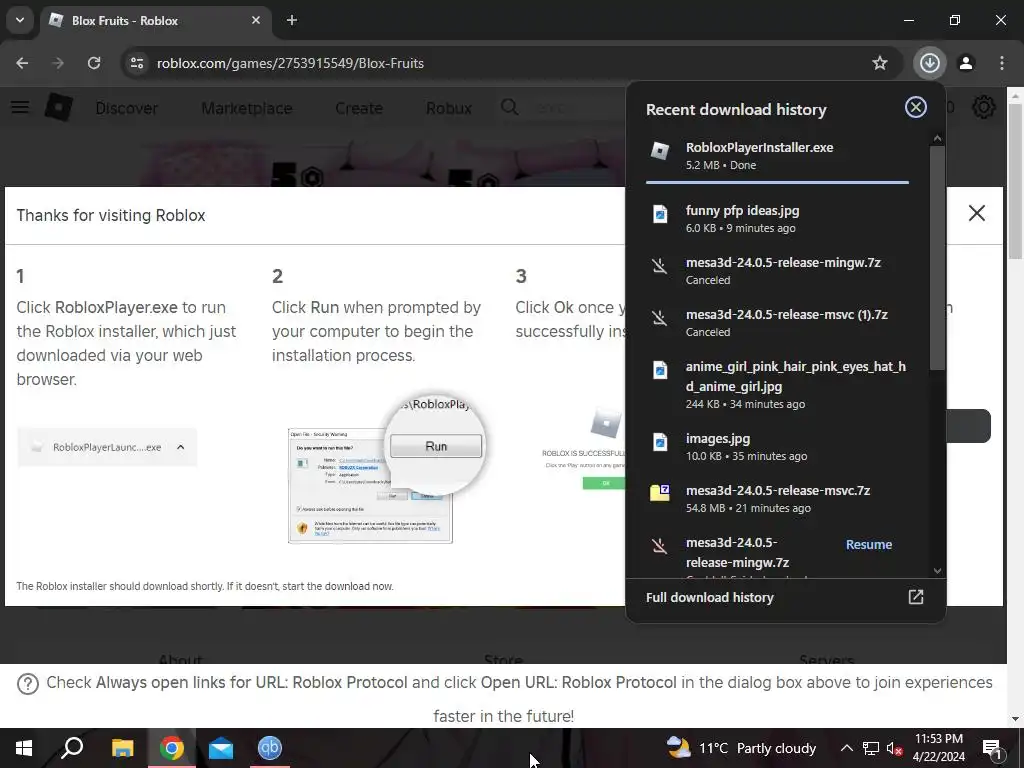
Task: Open images.jpg from download history
Action: tap(777, 447)
